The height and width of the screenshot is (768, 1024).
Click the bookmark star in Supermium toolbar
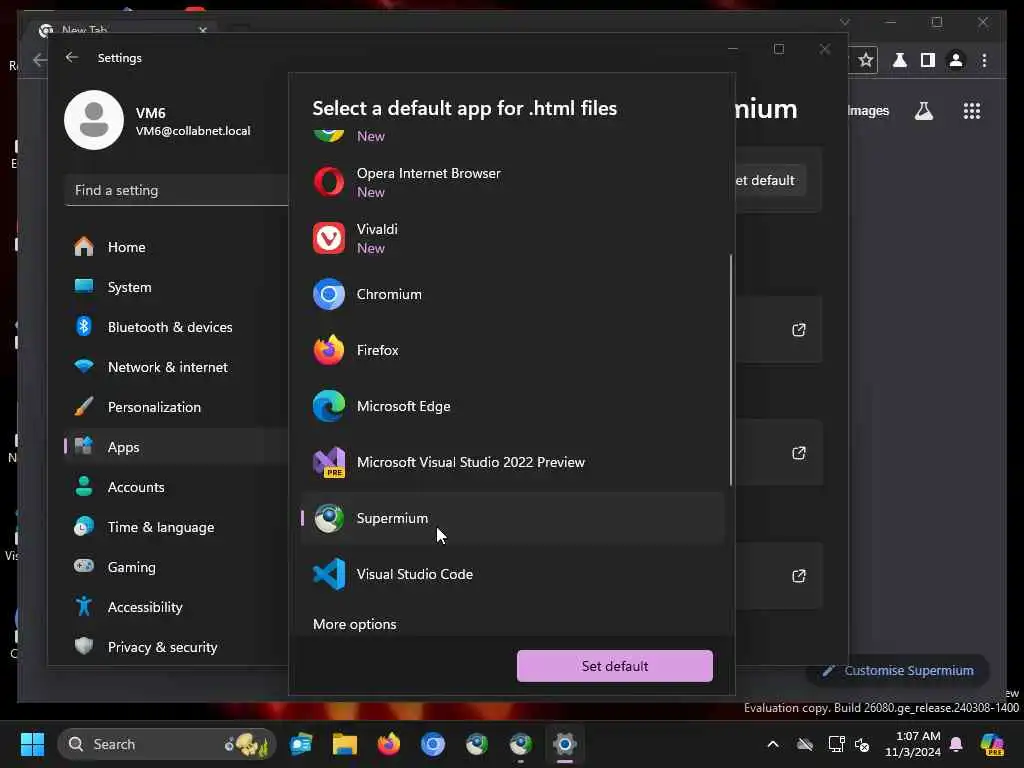pyautogui.click(x=866, y=61)
